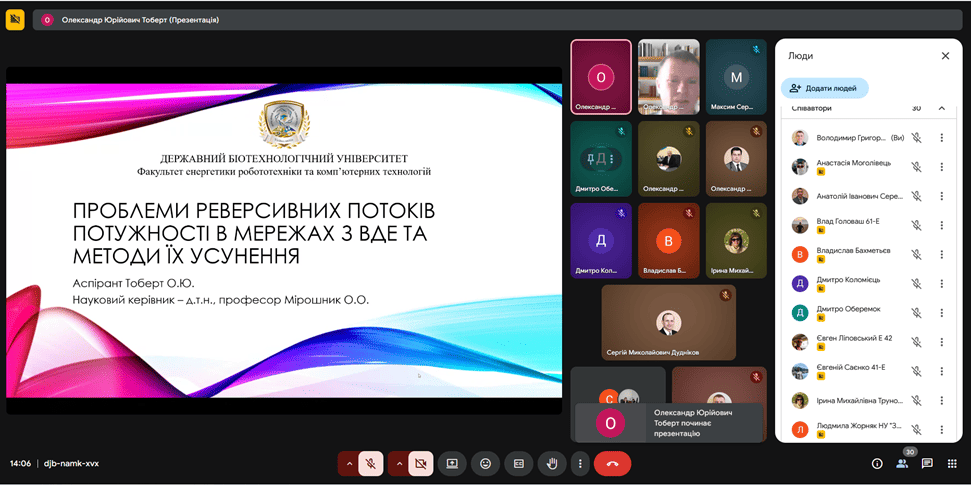Click the red leave call button
The height and width of the screenshot is (485, 971).
coord(612,463)
